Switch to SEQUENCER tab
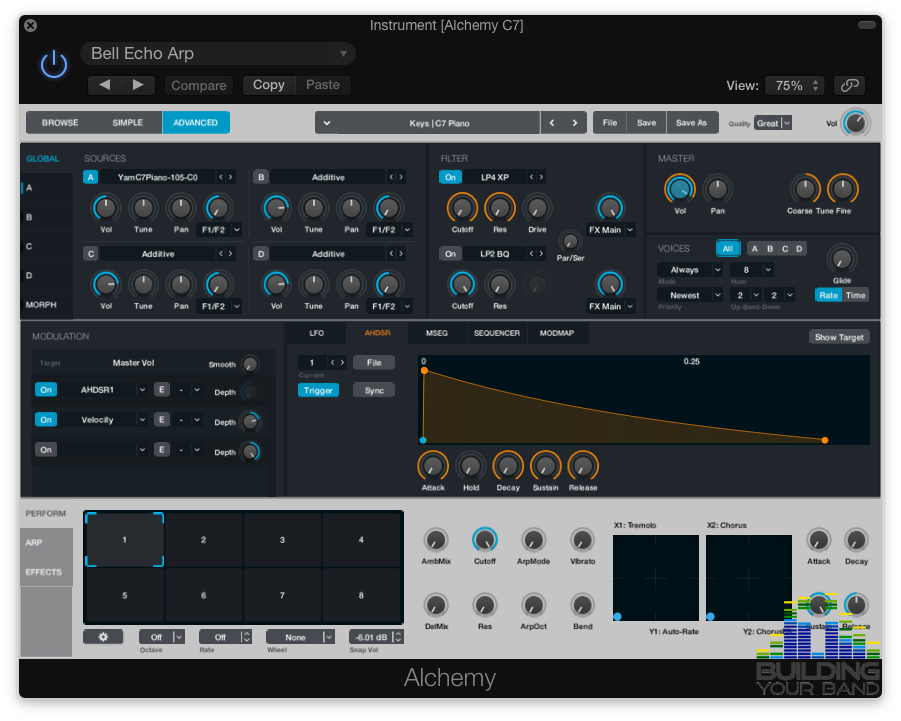The width and height of the screenshot is (901, 721). coord(496,333)
